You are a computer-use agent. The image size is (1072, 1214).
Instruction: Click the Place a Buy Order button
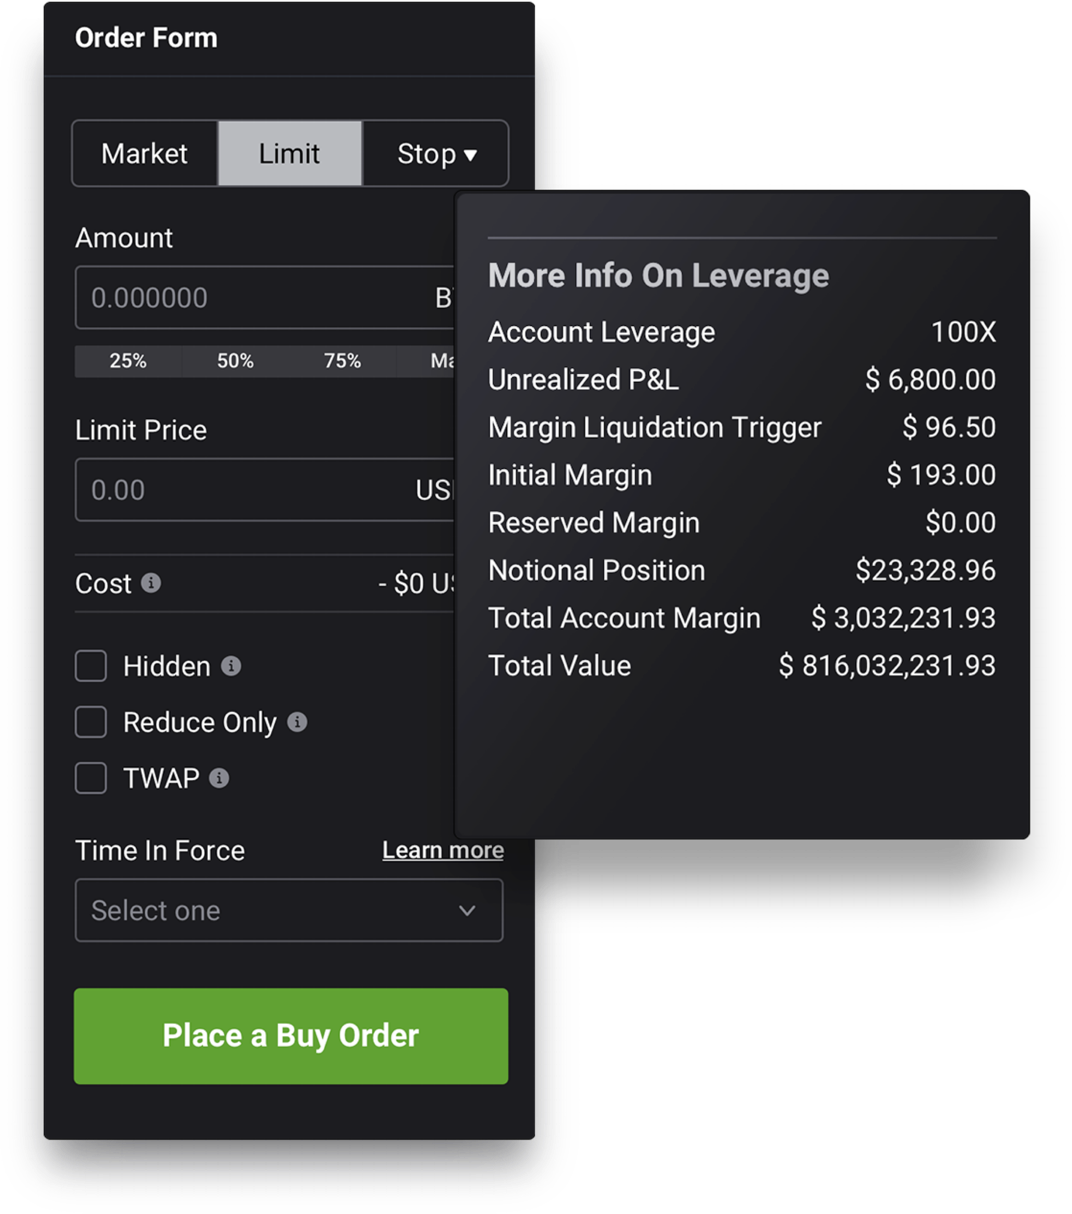[x=291, y=1036]
